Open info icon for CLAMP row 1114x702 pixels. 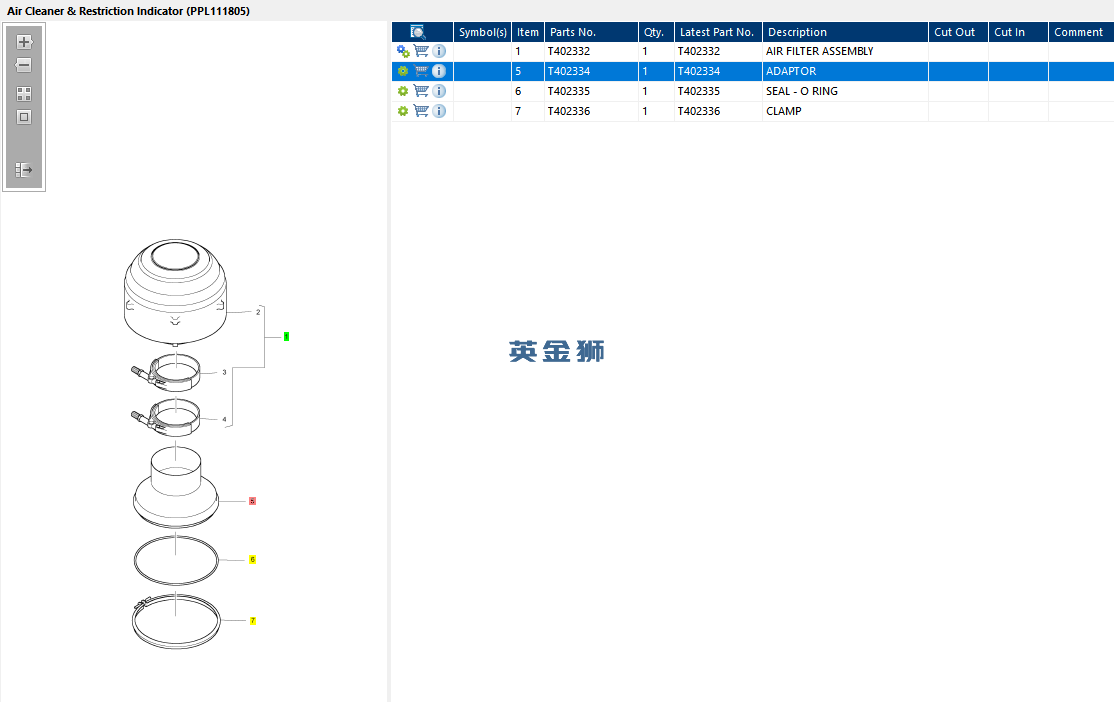439,111
